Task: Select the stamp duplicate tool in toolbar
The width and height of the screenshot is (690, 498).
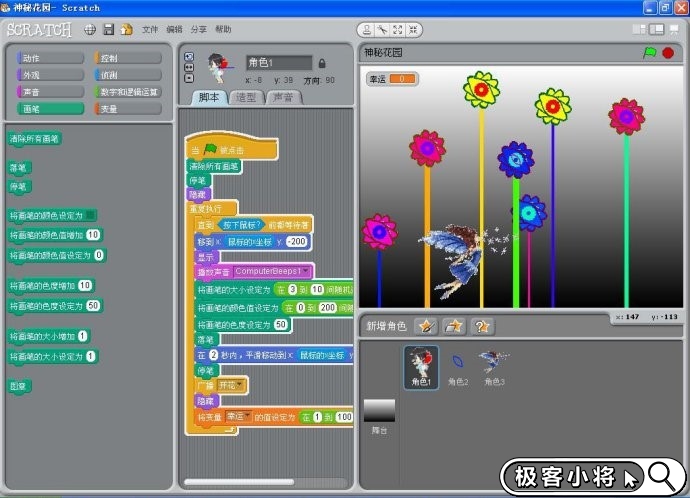Action: (368, 30)
